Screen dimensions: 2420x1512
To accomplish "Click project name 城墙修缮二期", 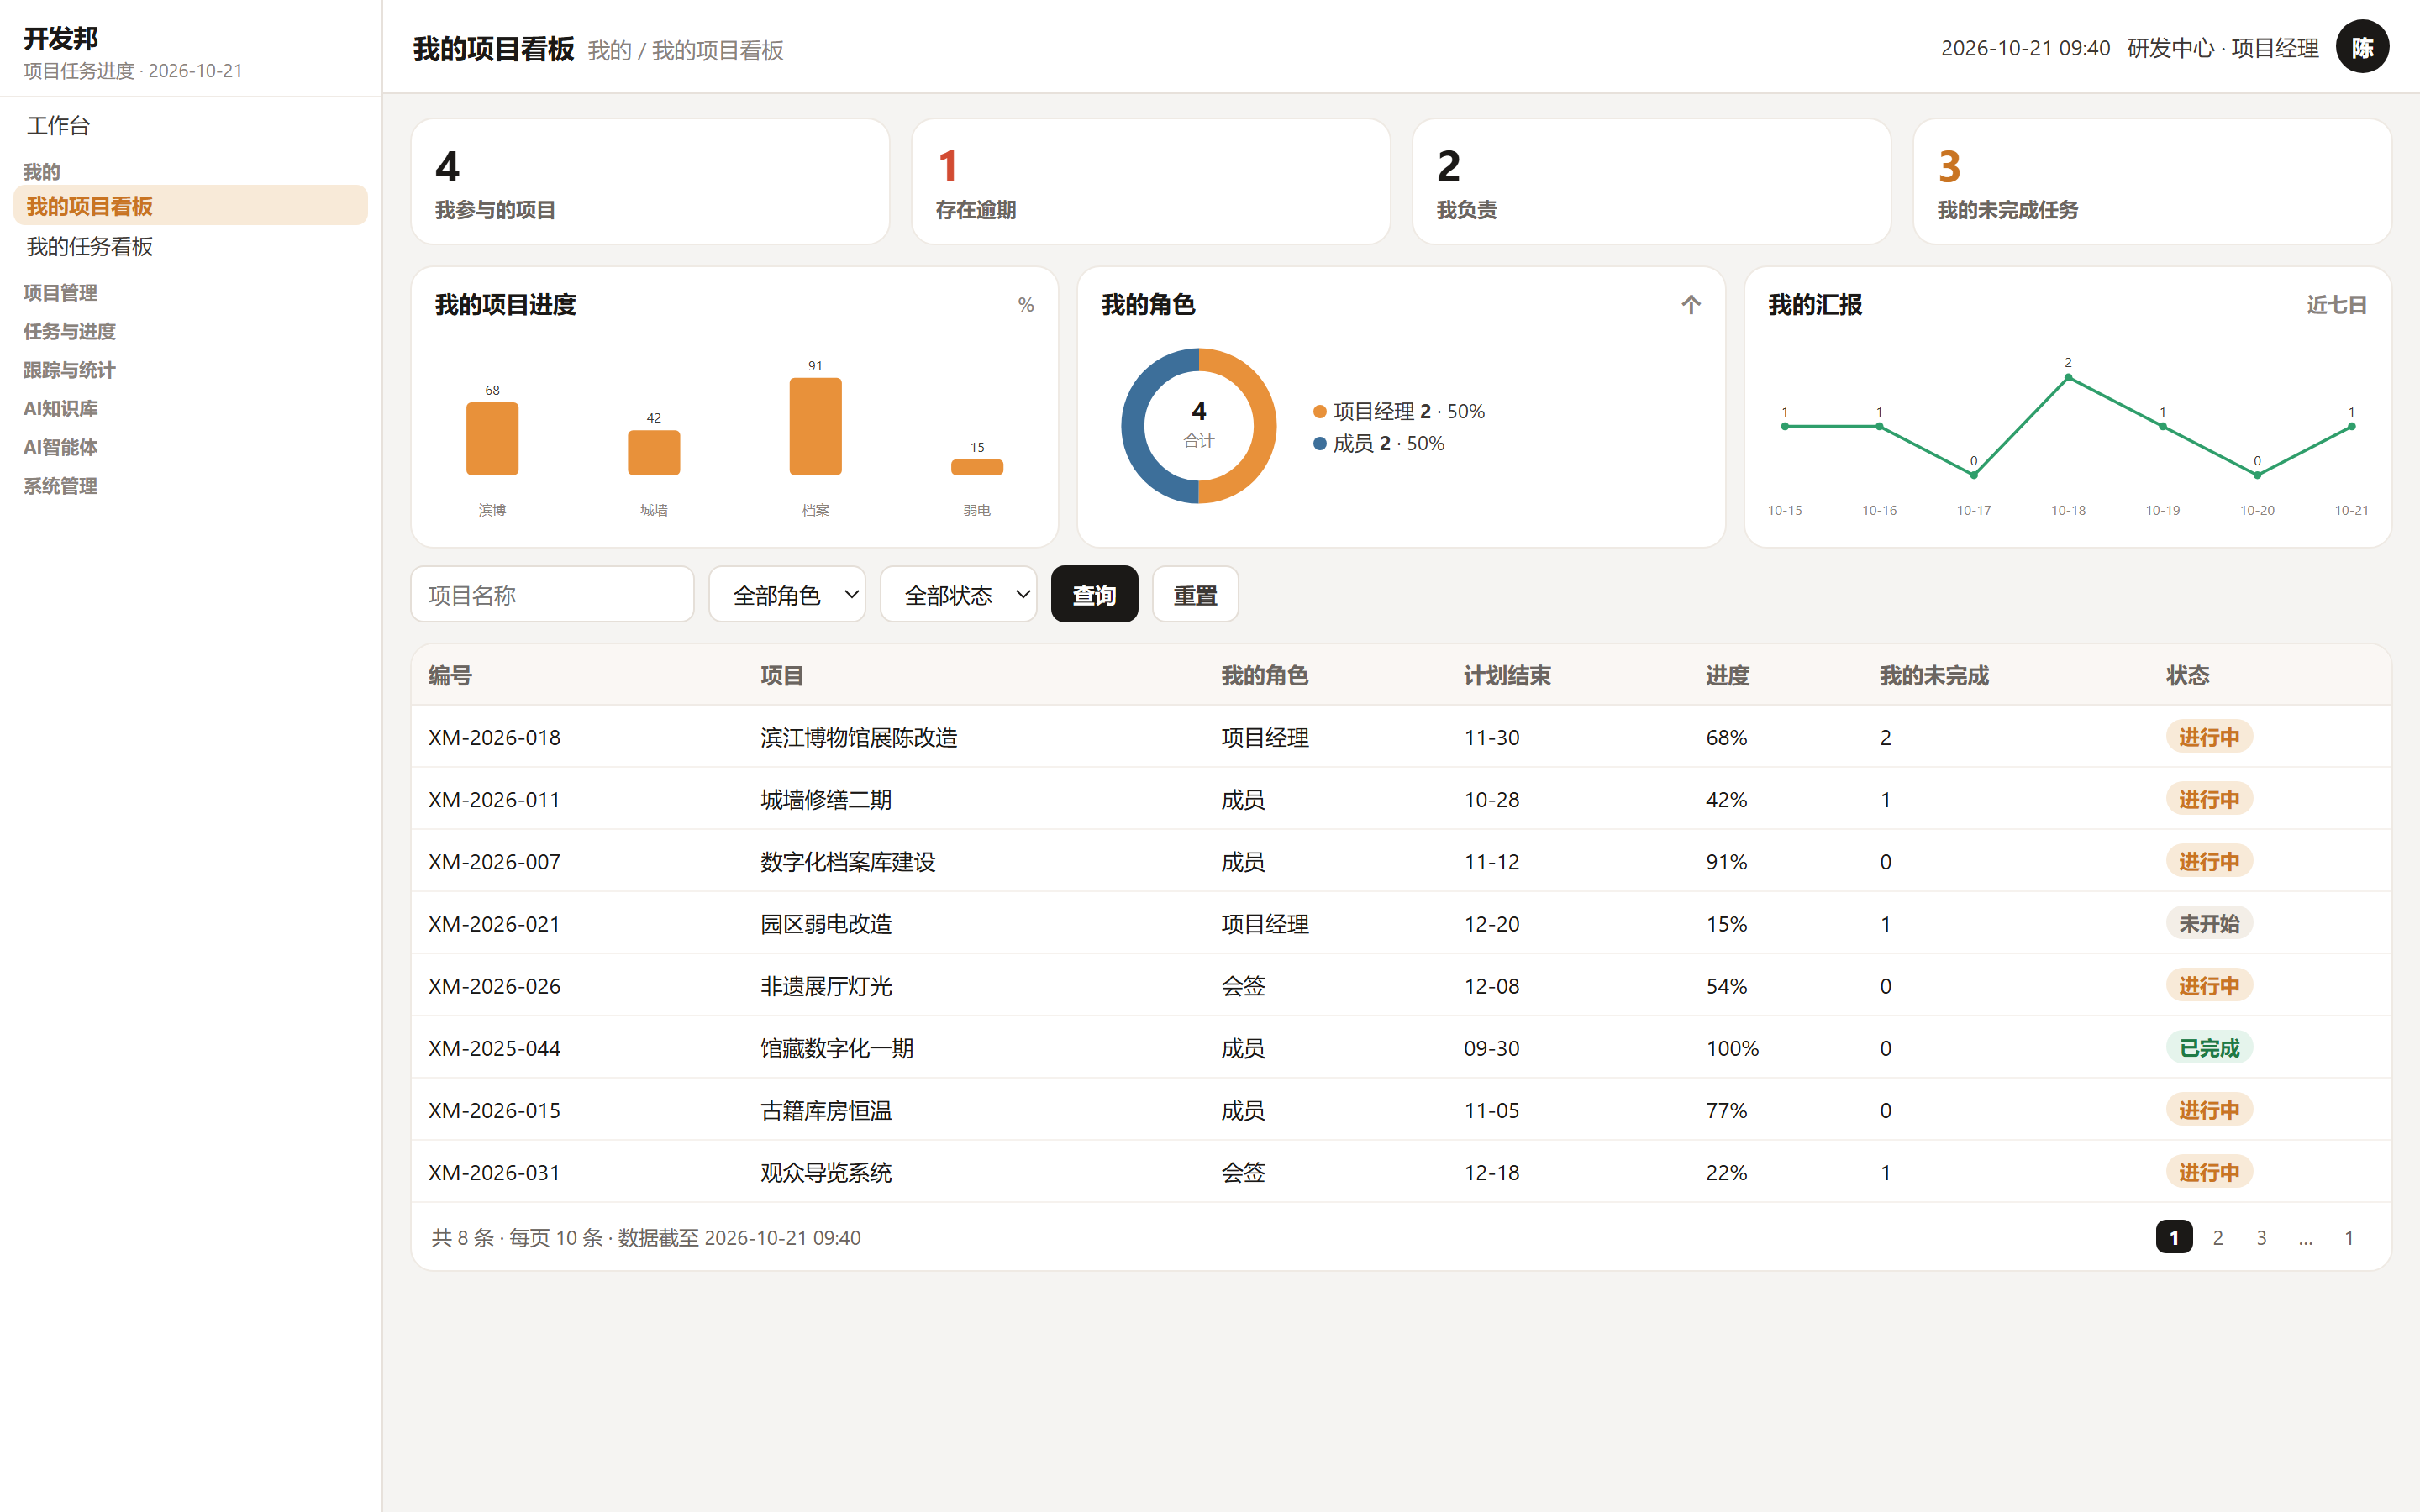I will (826, 800).
